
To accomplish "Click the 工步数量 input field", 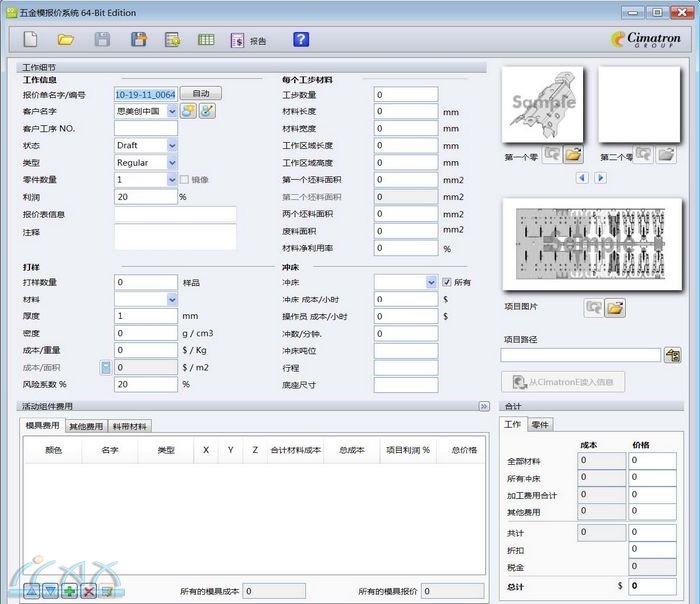I will click(406, 95).
